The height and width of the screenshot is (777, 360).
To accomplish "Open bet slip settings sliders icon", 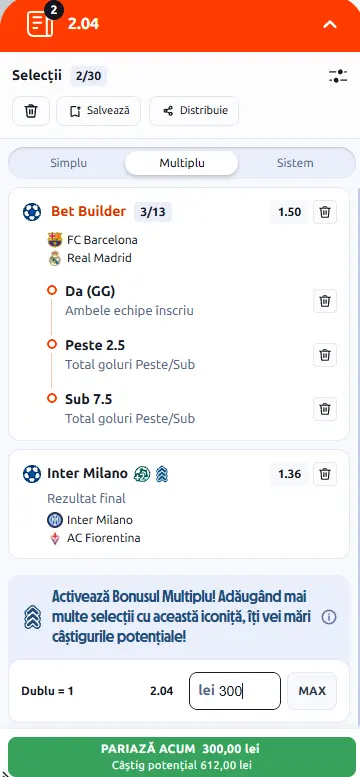I will (x=338, y=76).
